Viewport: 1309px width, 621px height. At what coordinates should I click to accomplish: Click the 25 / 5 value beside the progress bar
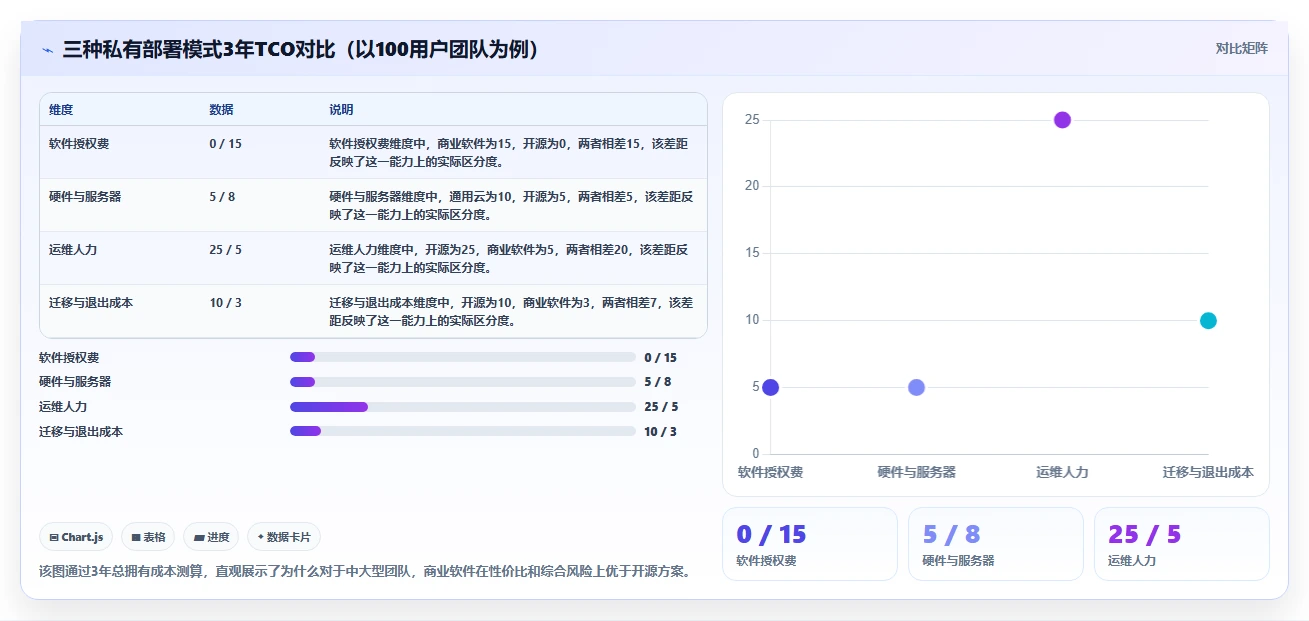pos(661,407)
